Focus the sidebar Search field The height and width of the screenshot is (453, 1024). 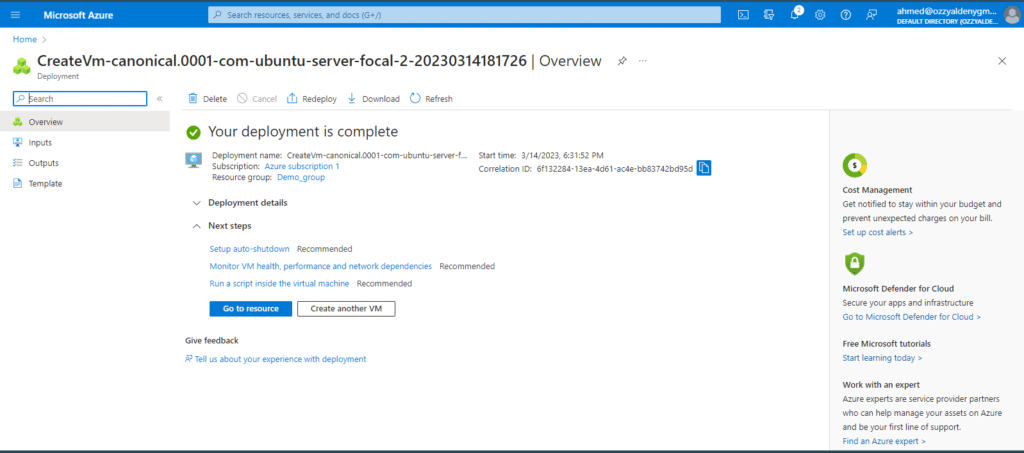[x=80, y=99]
